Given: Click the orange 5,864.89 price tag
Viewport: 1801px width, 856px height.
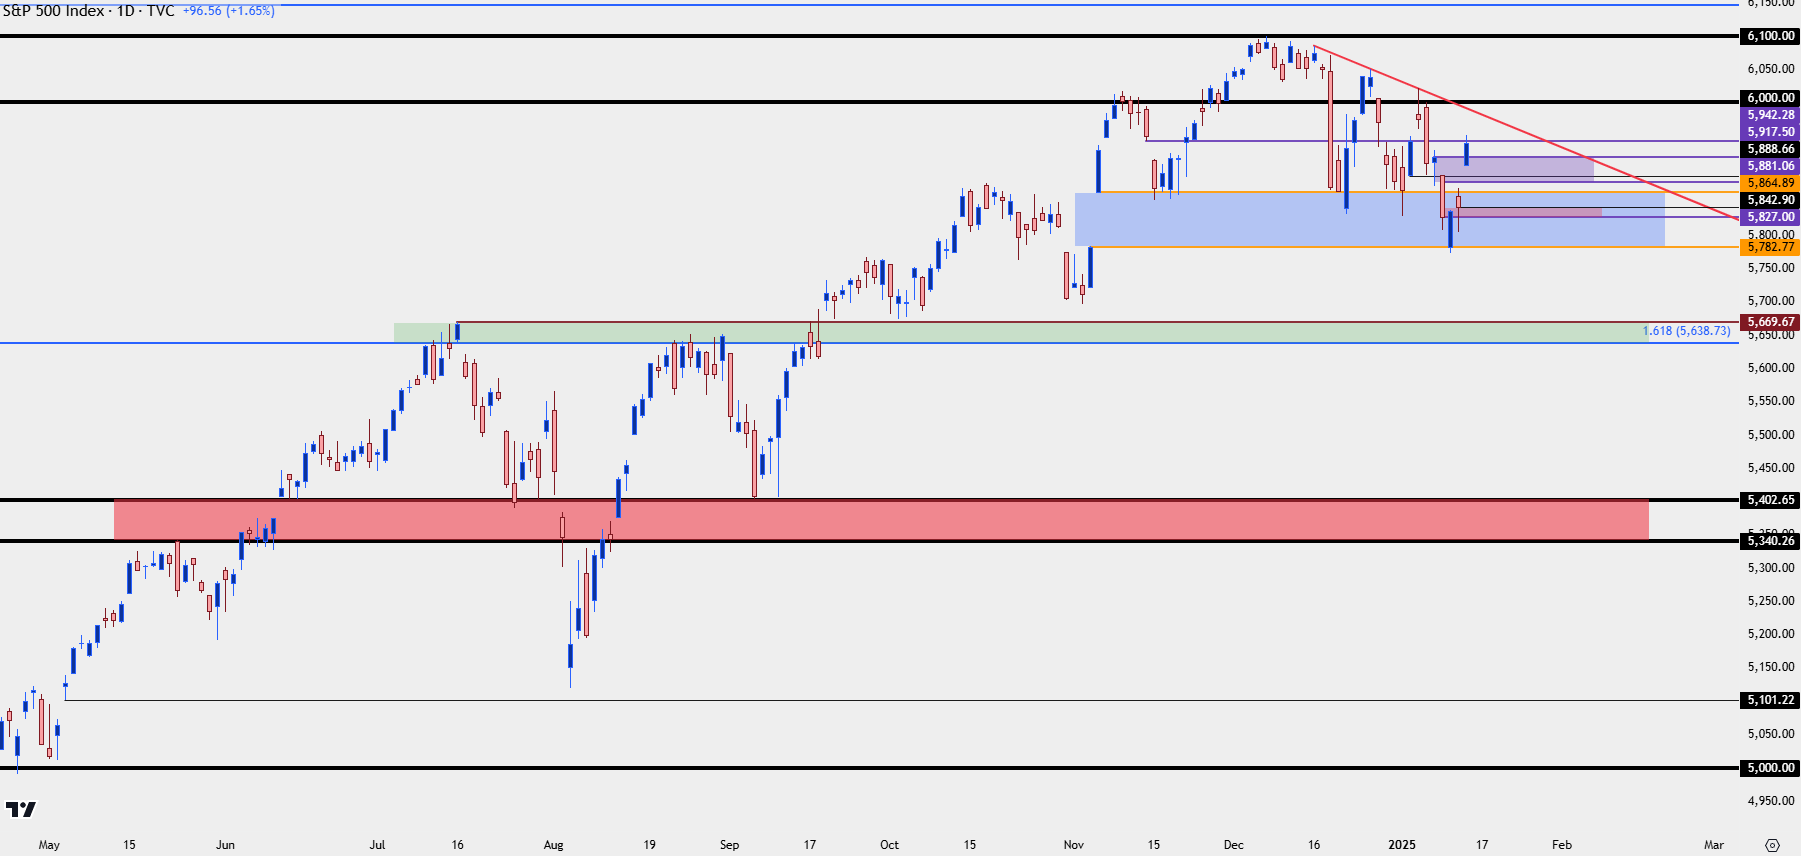Looking at the screenshot, I should click(1771, 183).
